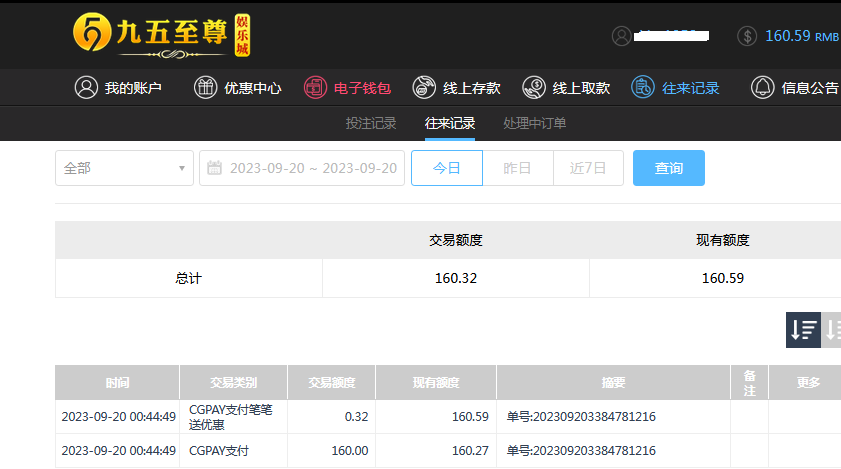841x469 pixels.
Task: Open the 线上取款 menu
Action: click(x=566, y=87)
